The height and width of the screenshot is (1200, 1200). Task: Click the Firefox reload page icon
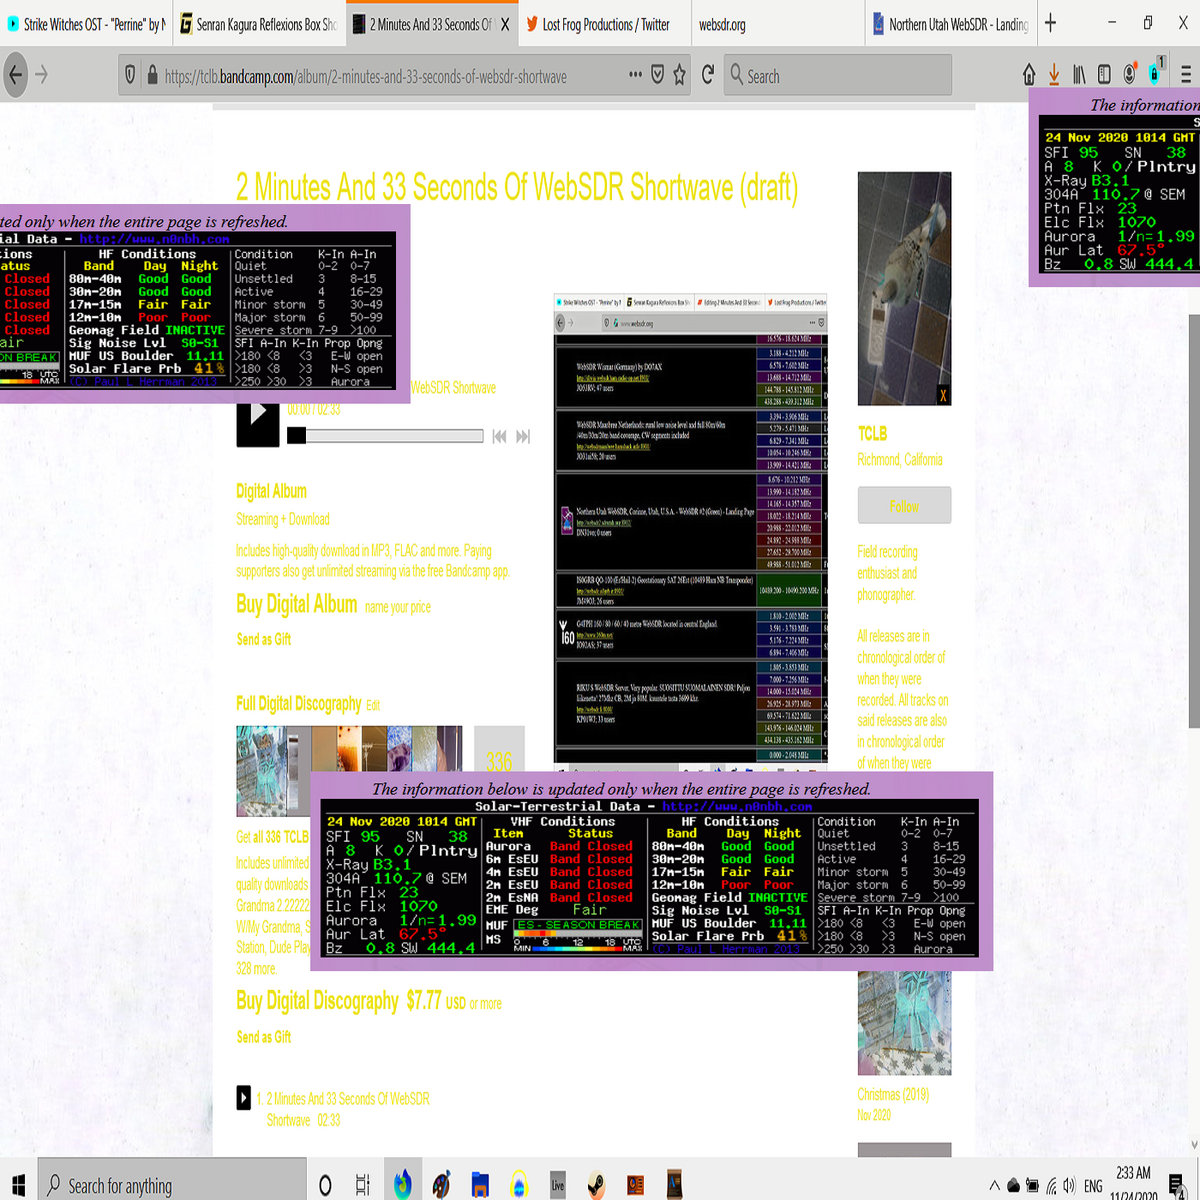tap(708, 75)
